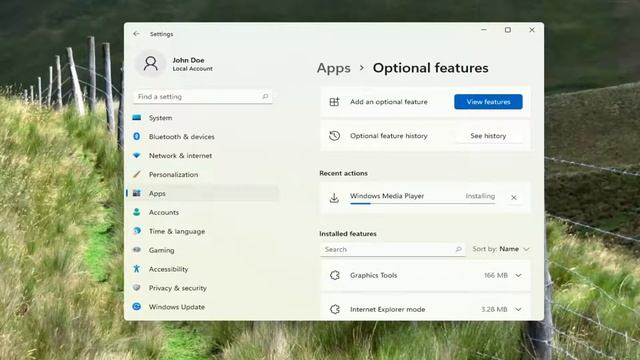
Task: Click the Windows Media Player download icon
Action: point(334,198)
